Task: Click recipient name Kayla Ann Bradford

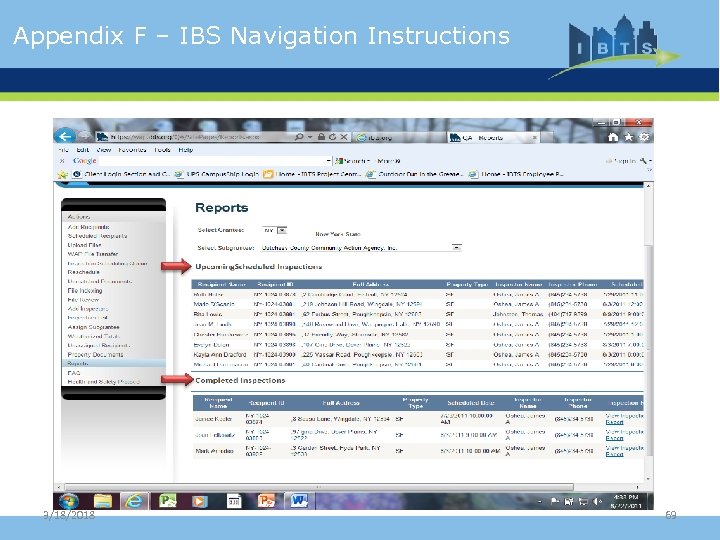Action: pyautogui.click(x=220, y=355)
